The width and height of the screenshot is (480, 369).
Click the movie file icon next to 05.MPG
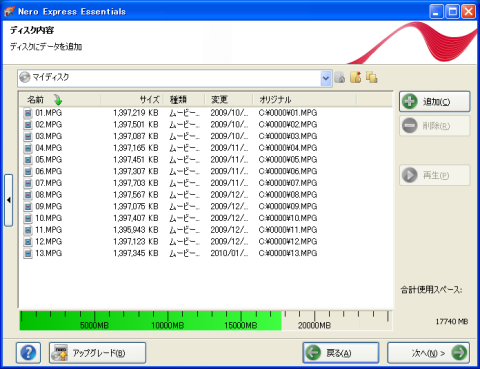point(28,160)
